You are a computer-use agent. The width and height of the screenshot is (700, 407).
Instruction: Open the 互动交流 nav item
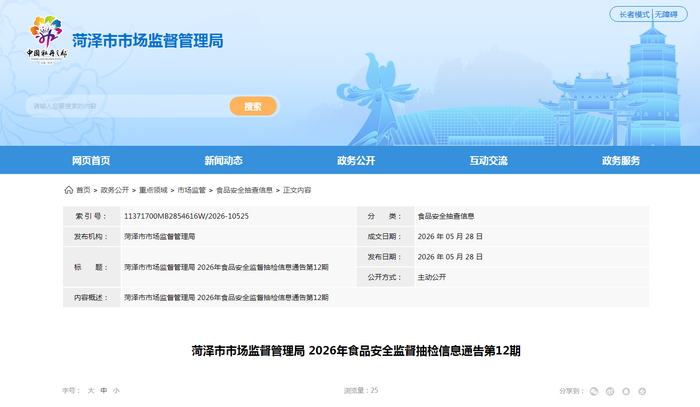coord(489,161)
